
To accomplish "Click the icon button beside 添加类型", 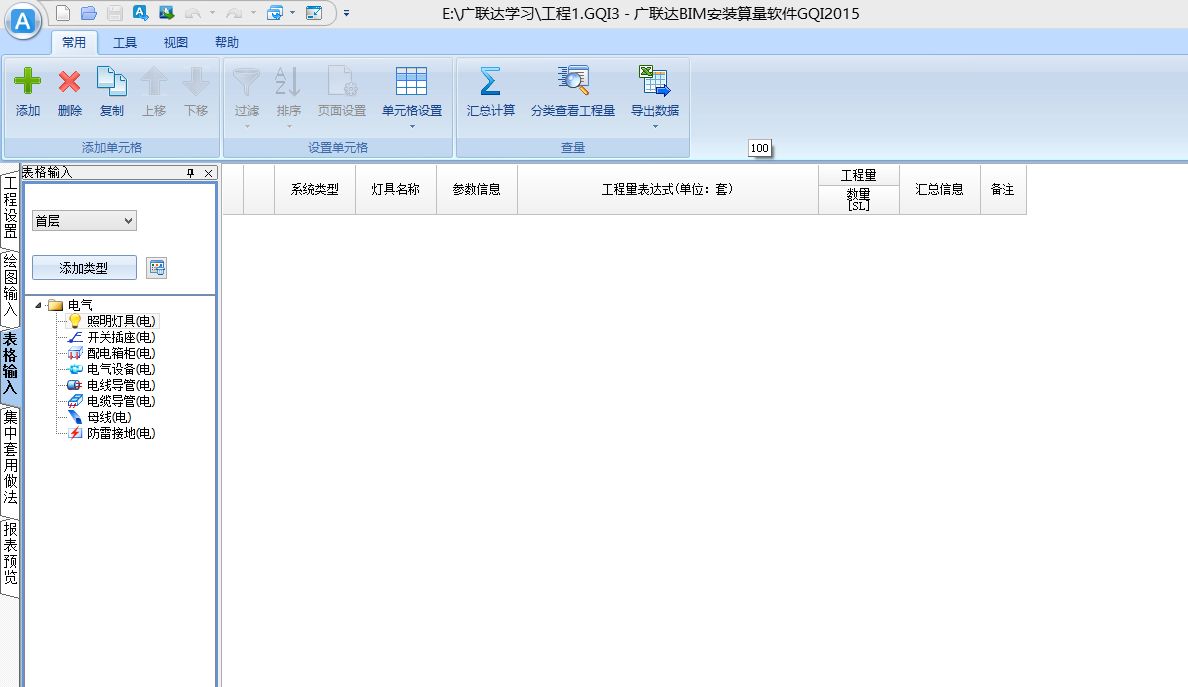I will (x=157, y=267).
